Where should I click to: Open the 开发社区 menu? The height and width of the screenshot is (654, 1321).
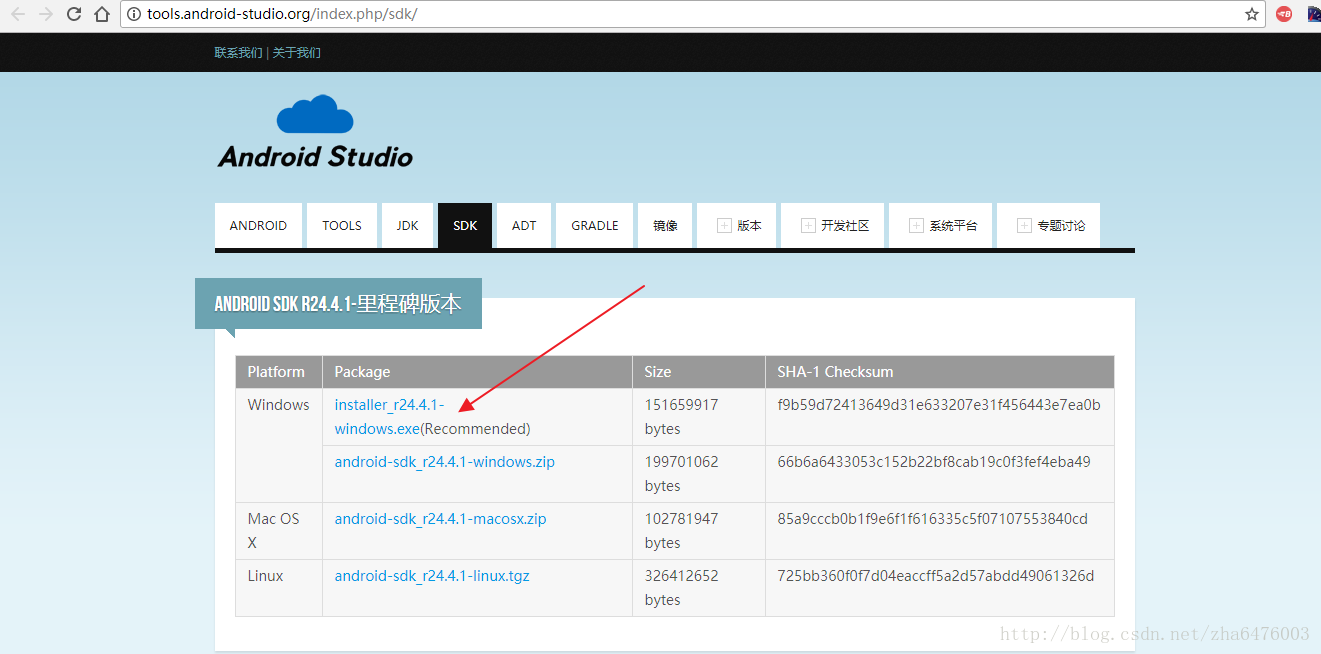[x=832, y=225]
